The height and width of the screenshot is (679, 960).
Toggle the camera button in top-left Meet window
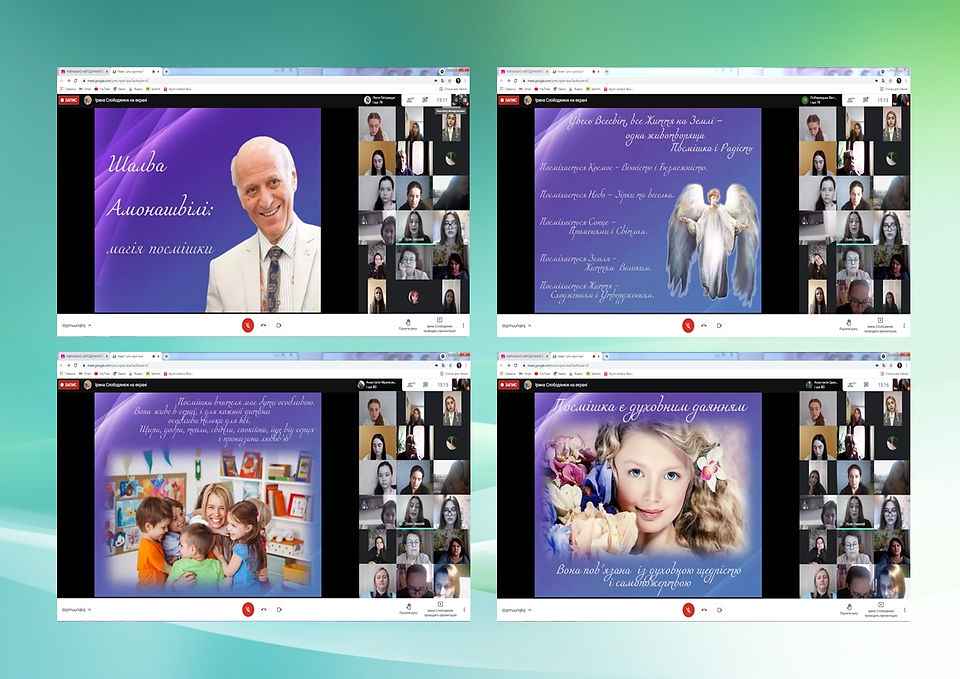click(279, 325)
